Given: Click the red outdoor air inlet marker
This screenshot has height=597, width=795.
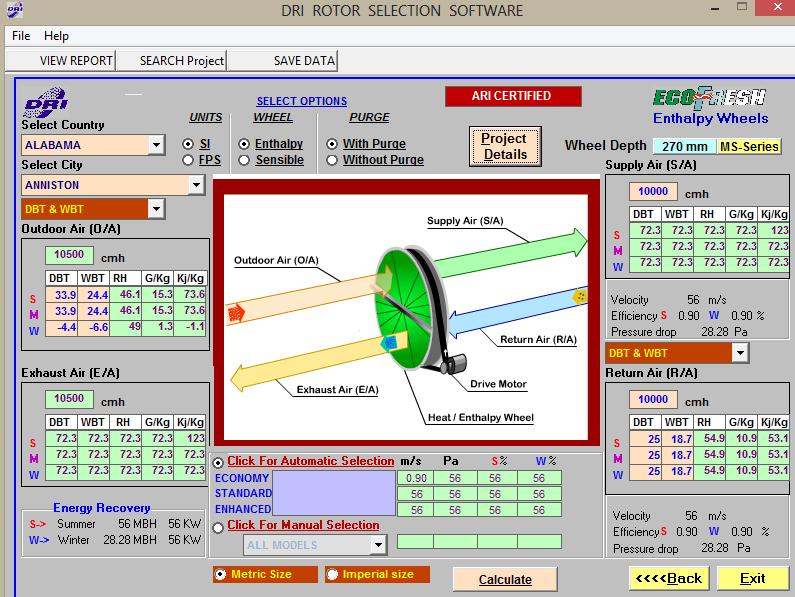Looking at the screenshot, I should coord(236,313).
